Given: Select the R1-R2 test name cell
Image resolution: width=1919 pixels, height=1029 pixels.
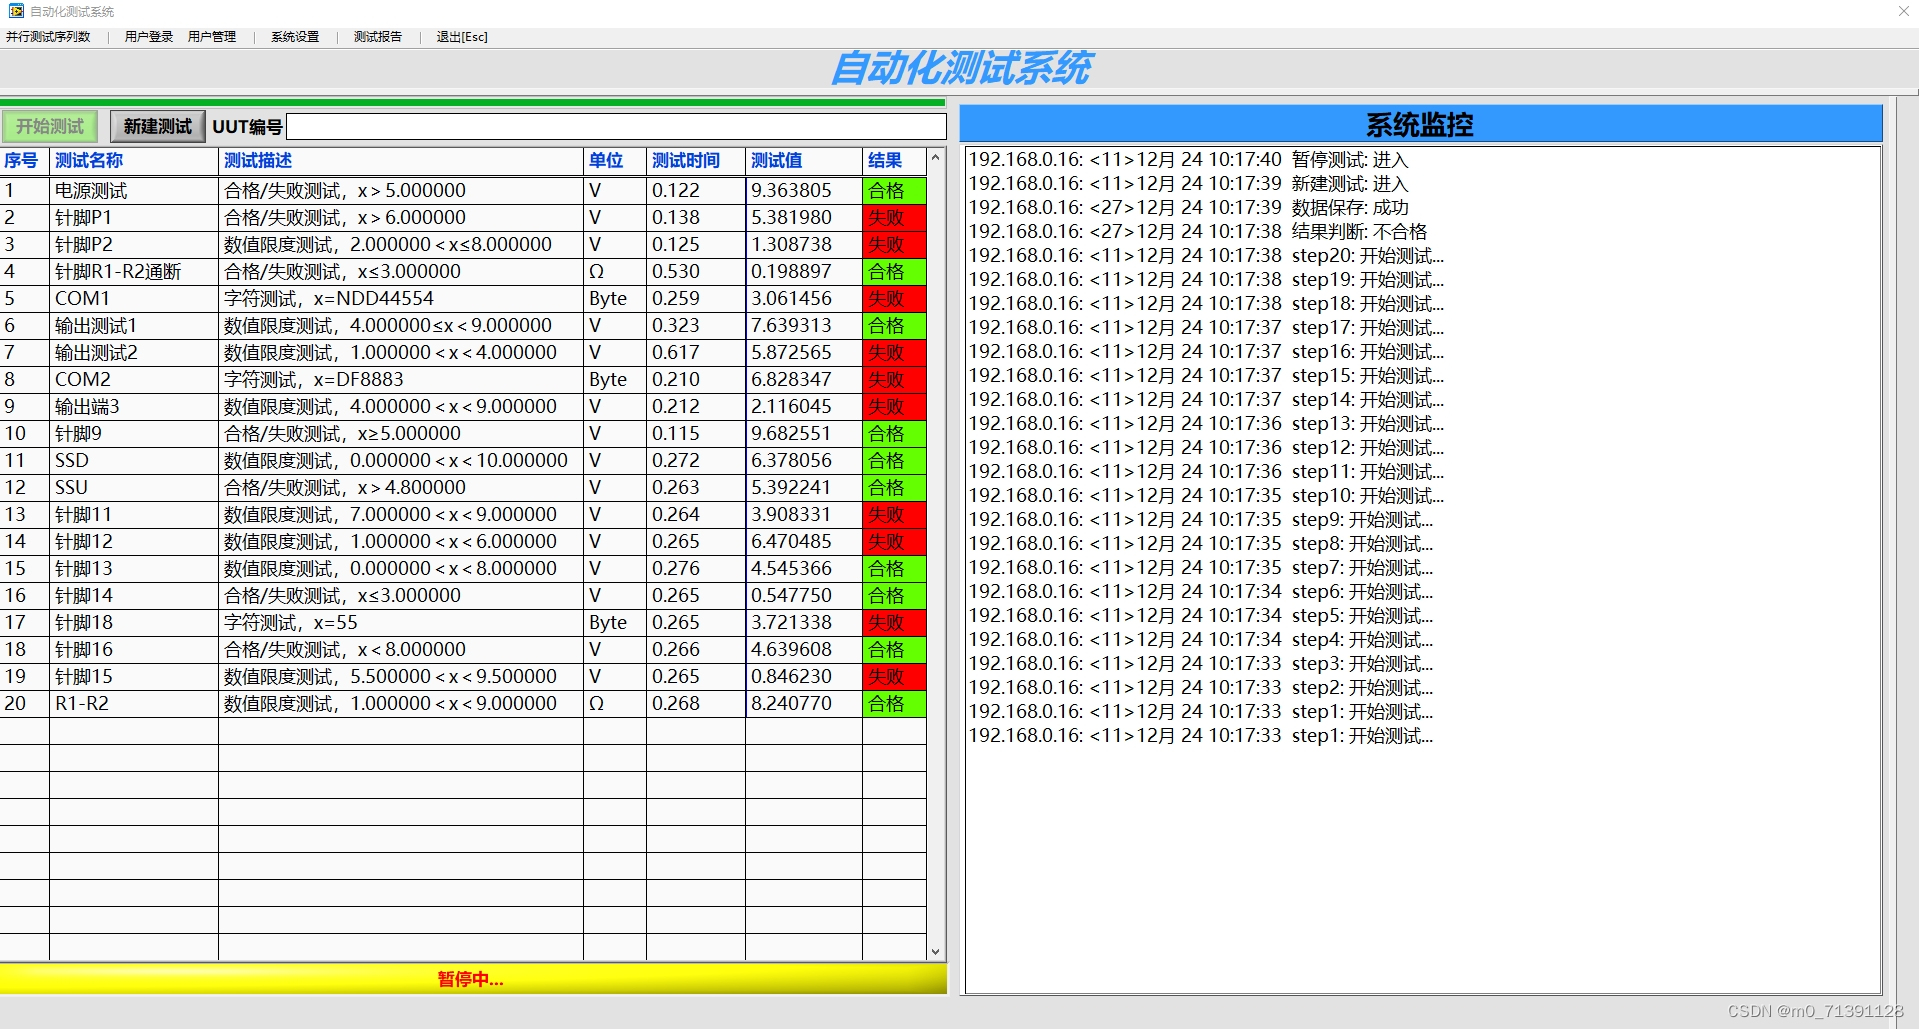Looking at the screenshot, I should [x=134, y=704].
